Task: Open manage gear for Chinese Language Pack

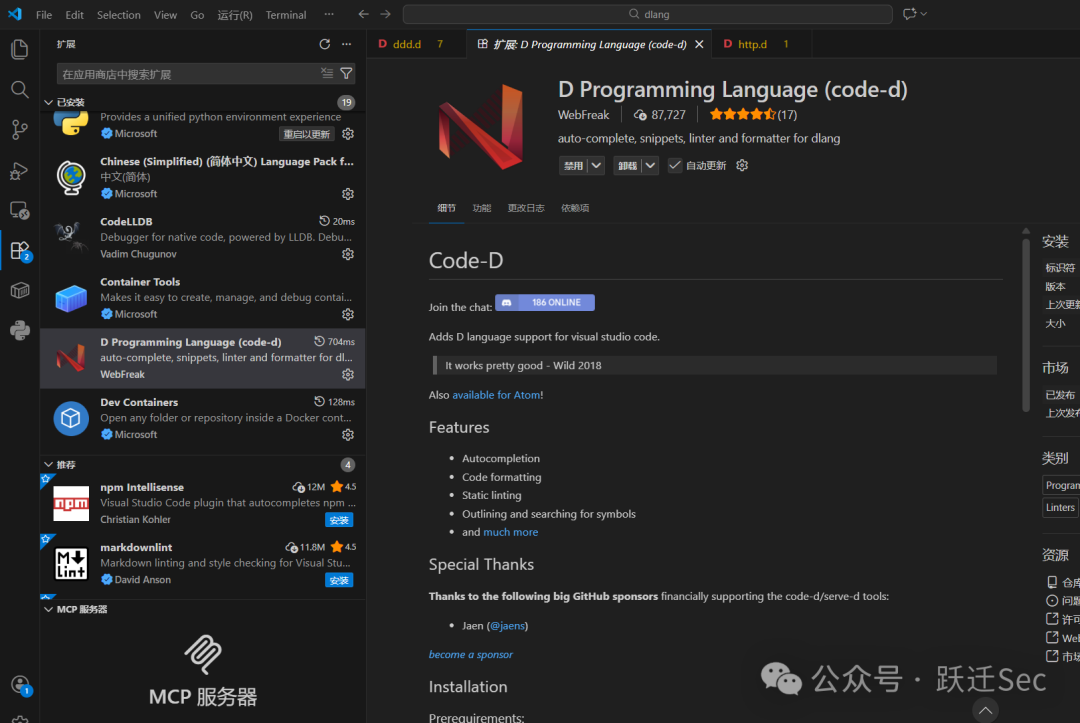Action: tap(348, 194)
